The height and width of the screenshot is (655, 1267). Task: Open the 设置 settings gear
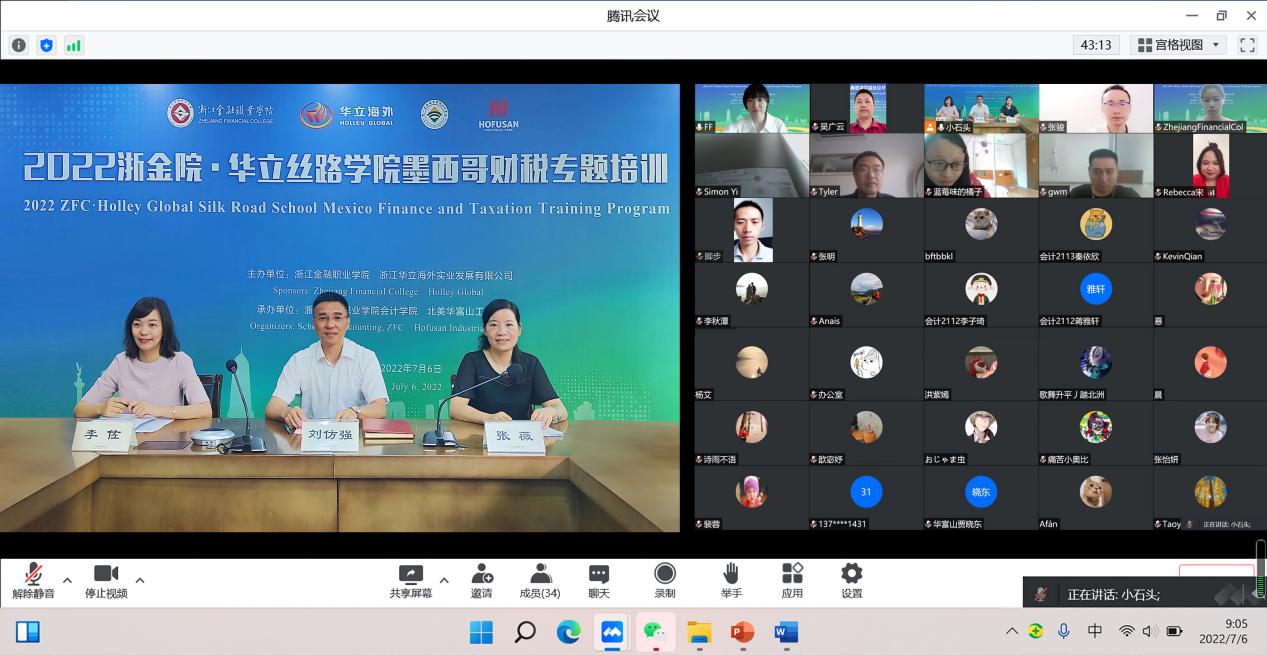tap(851, 580)
